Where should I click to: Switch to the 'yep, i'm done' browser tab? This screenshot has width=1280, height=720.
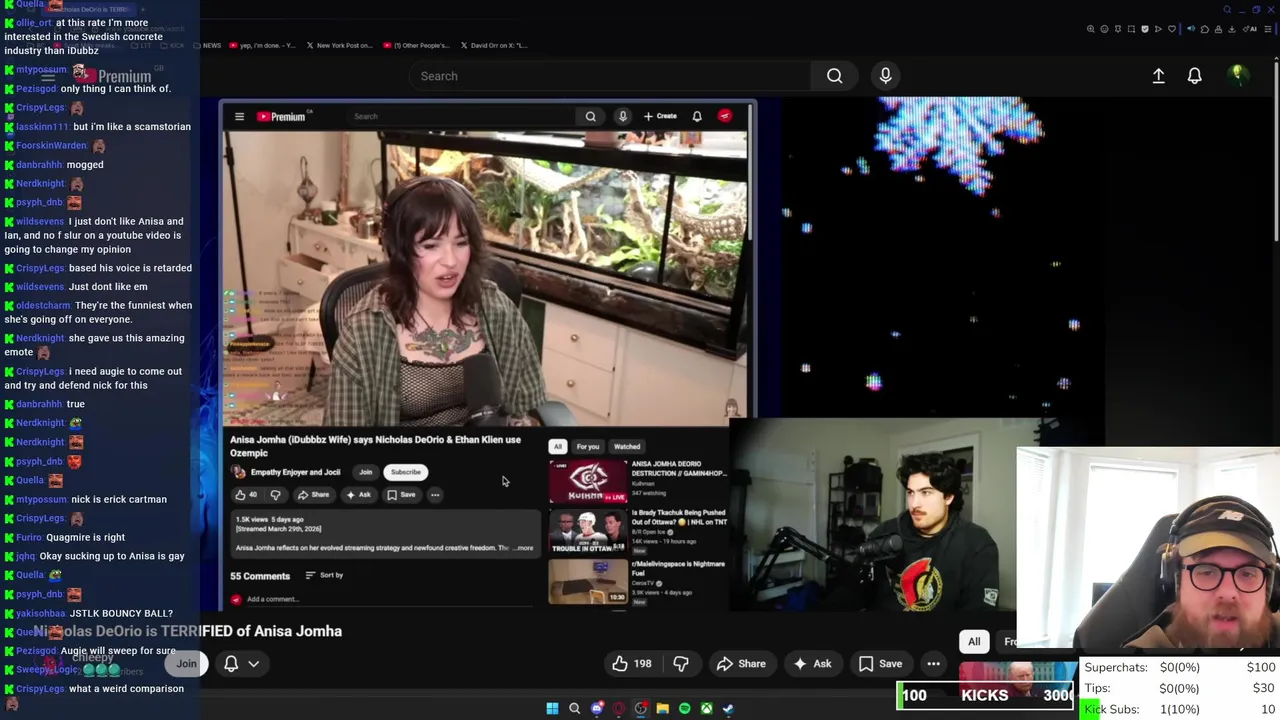263,45
